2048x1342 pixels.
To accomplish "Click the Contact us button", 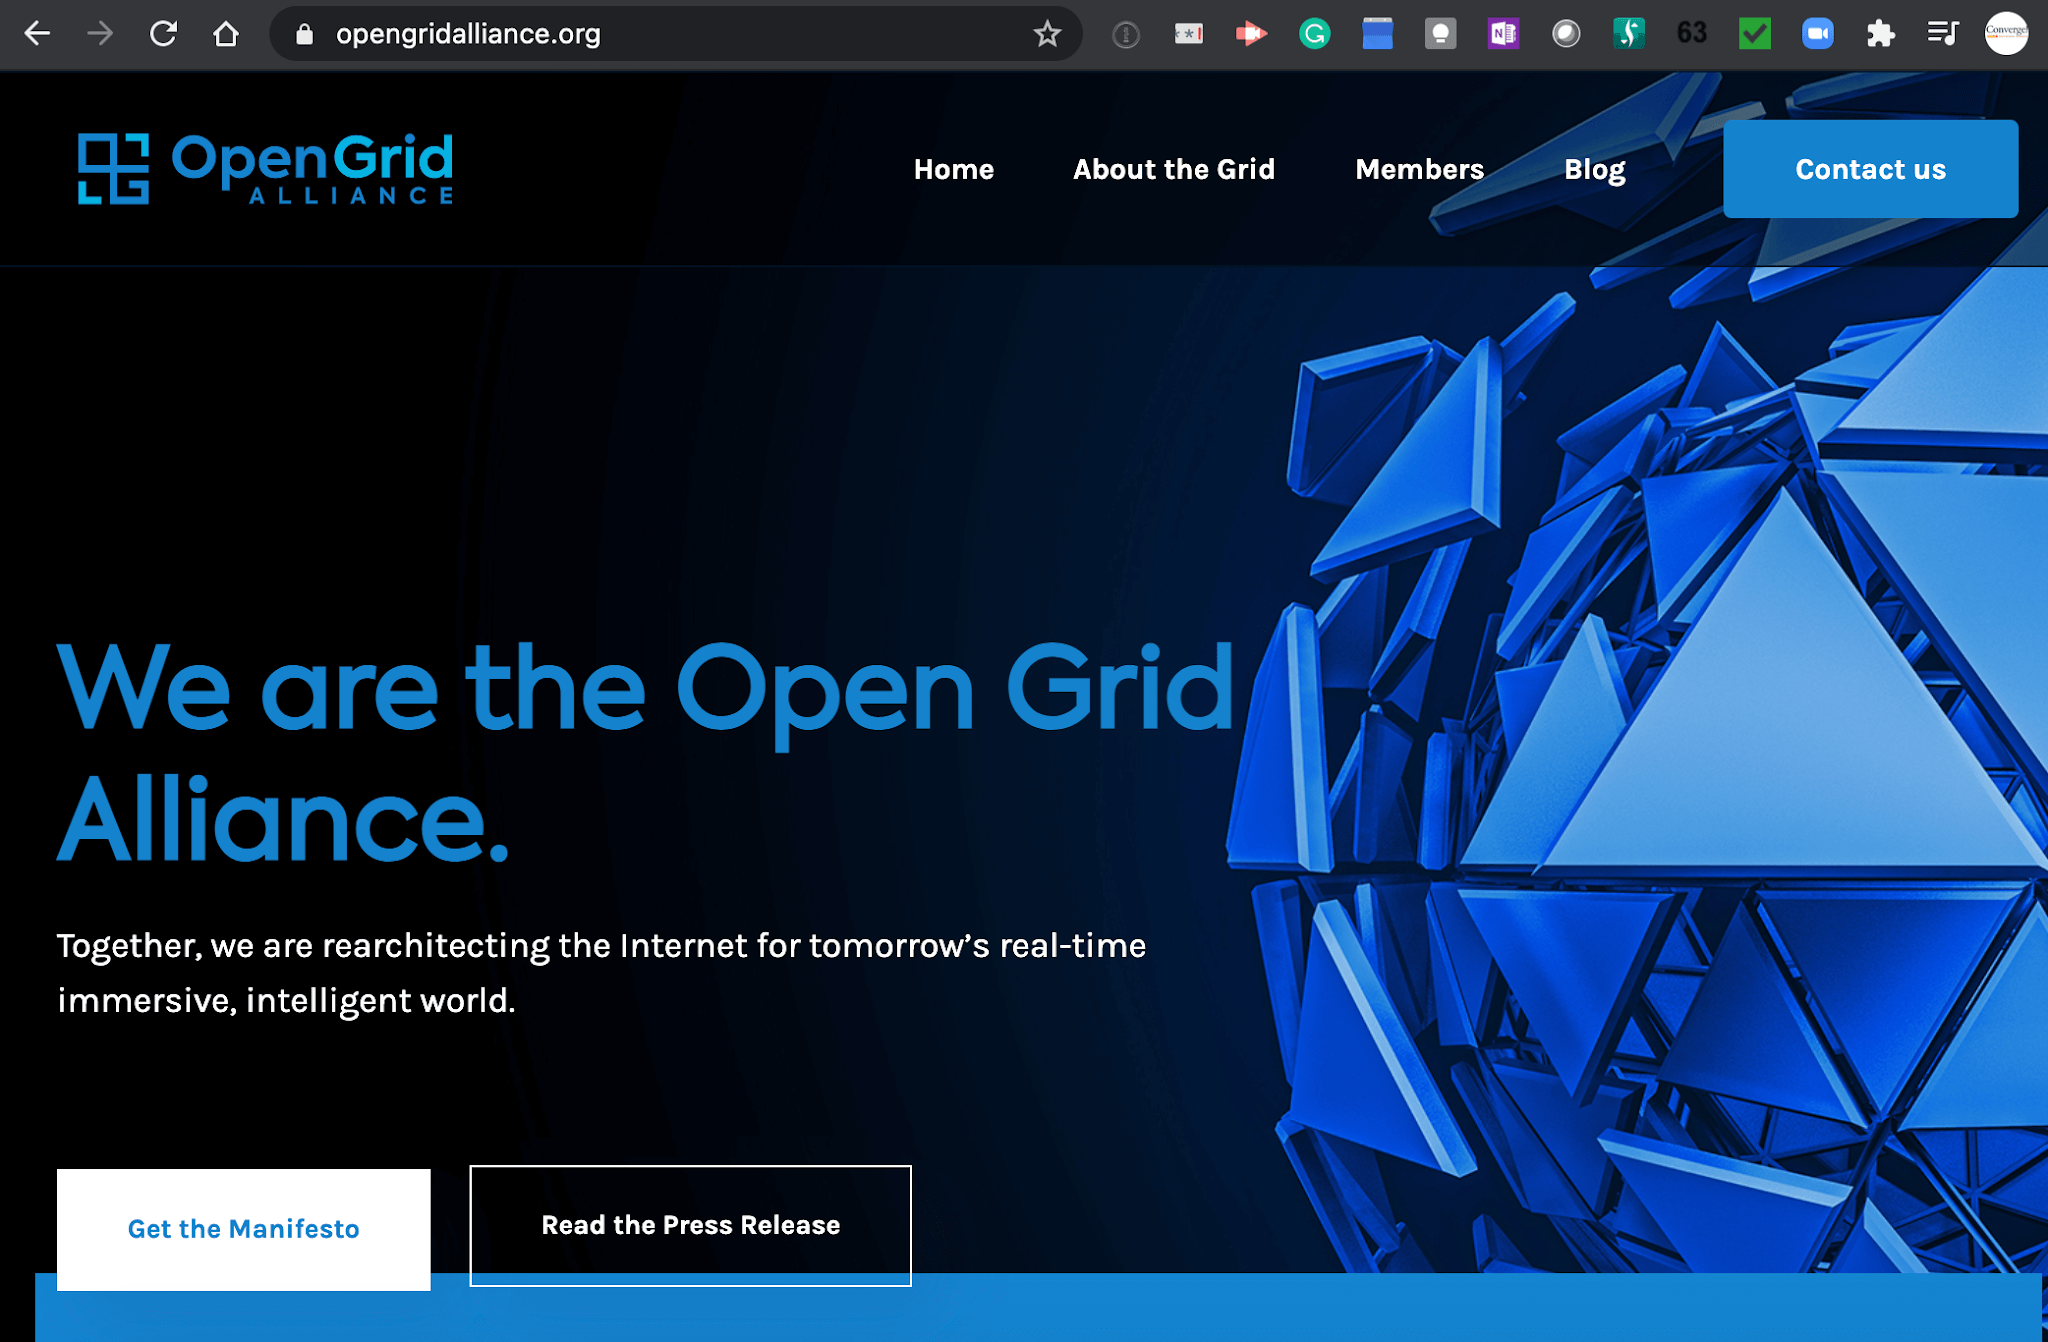I will coord(1870,169).
